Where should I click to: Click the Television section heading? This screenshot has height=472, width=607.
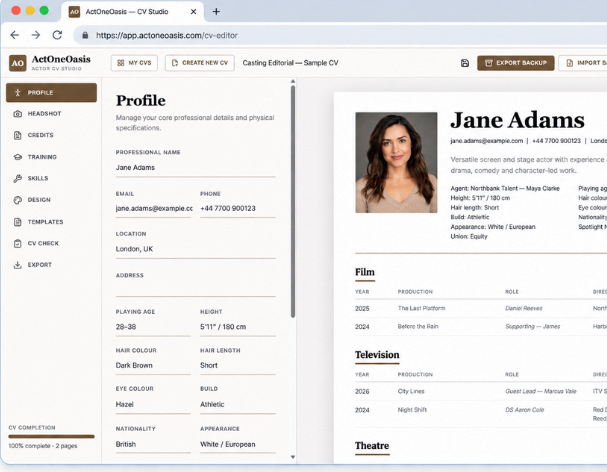coord(377,355)
